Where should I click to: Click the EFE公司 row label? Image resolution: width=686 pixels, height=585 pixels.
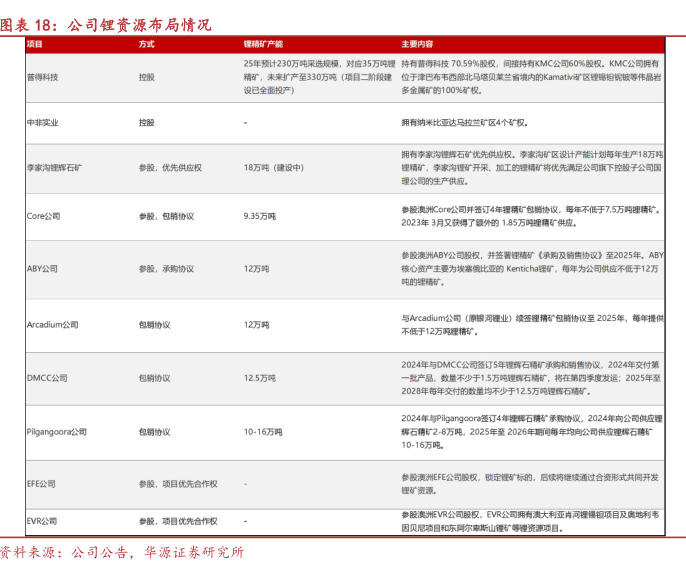(x=42, y=483)
